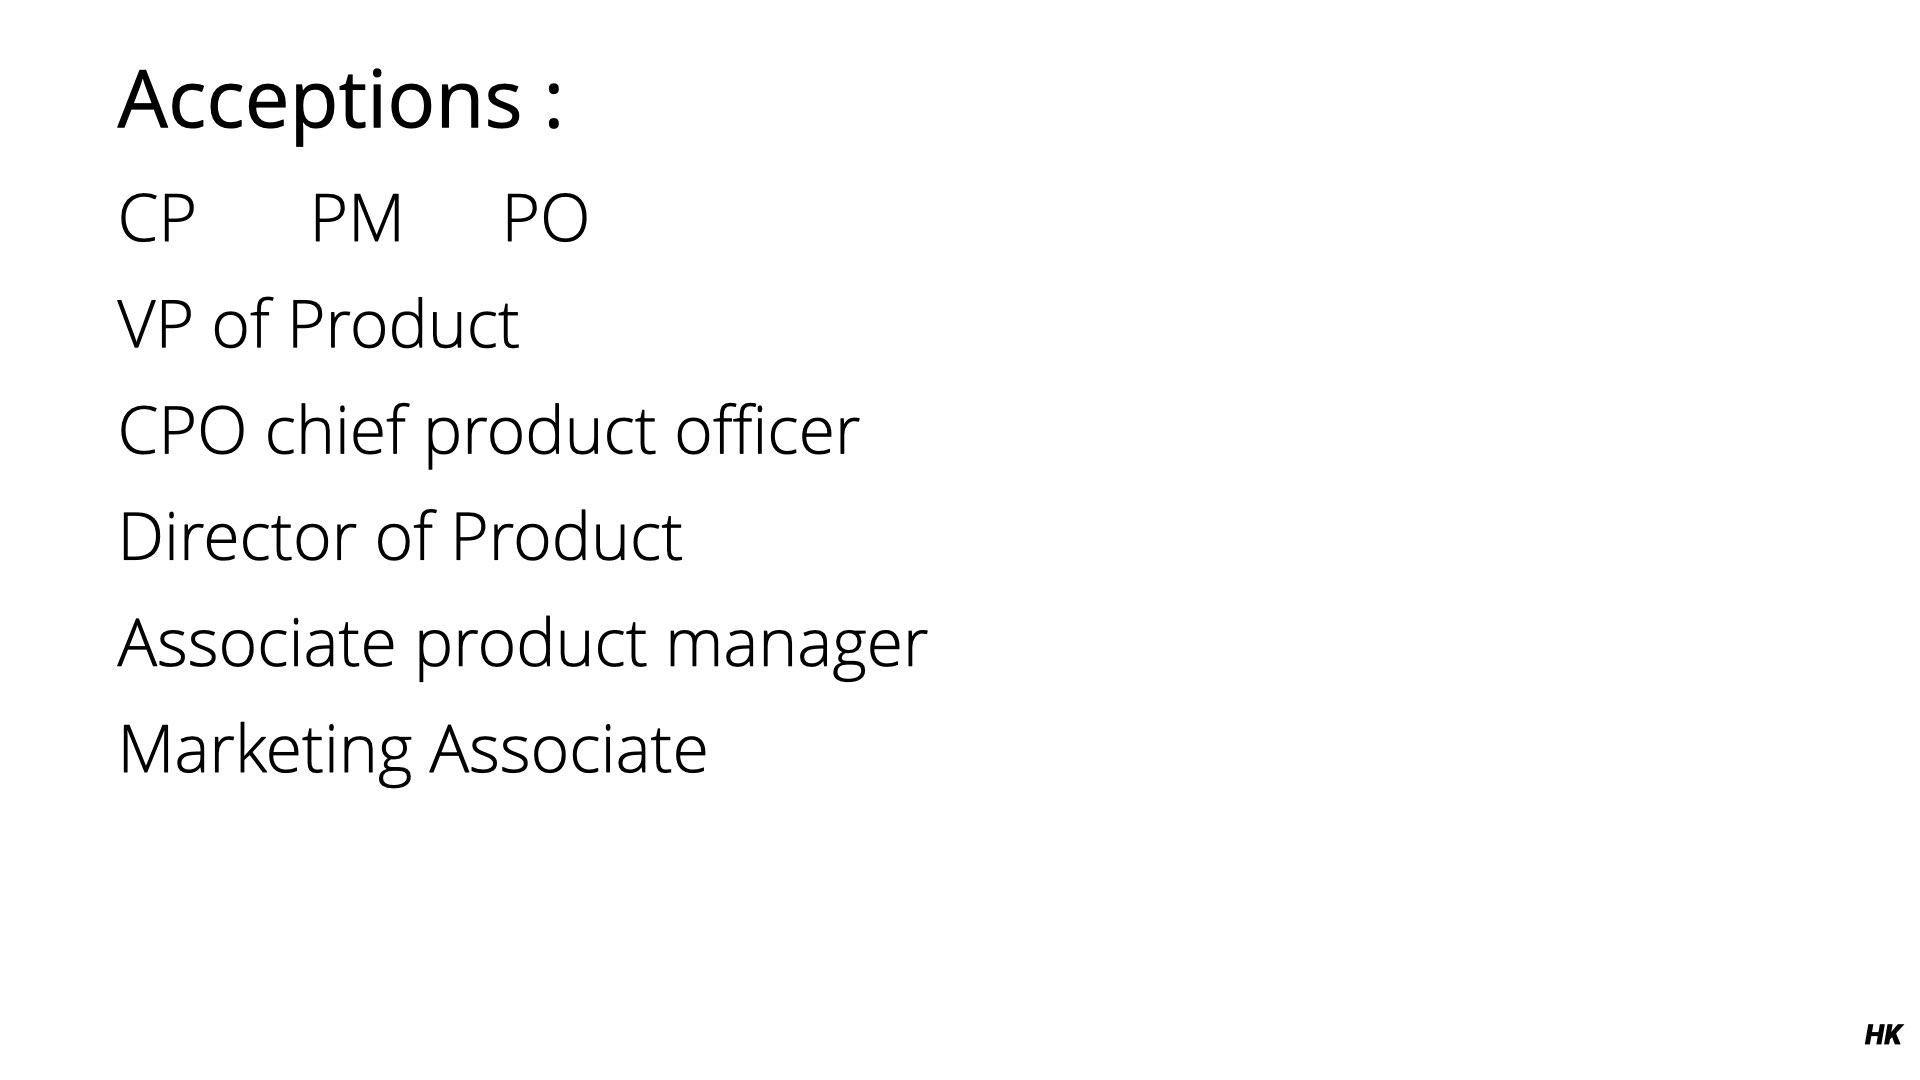Select the 'Acceptions :' slide title

tap(340, 101)
